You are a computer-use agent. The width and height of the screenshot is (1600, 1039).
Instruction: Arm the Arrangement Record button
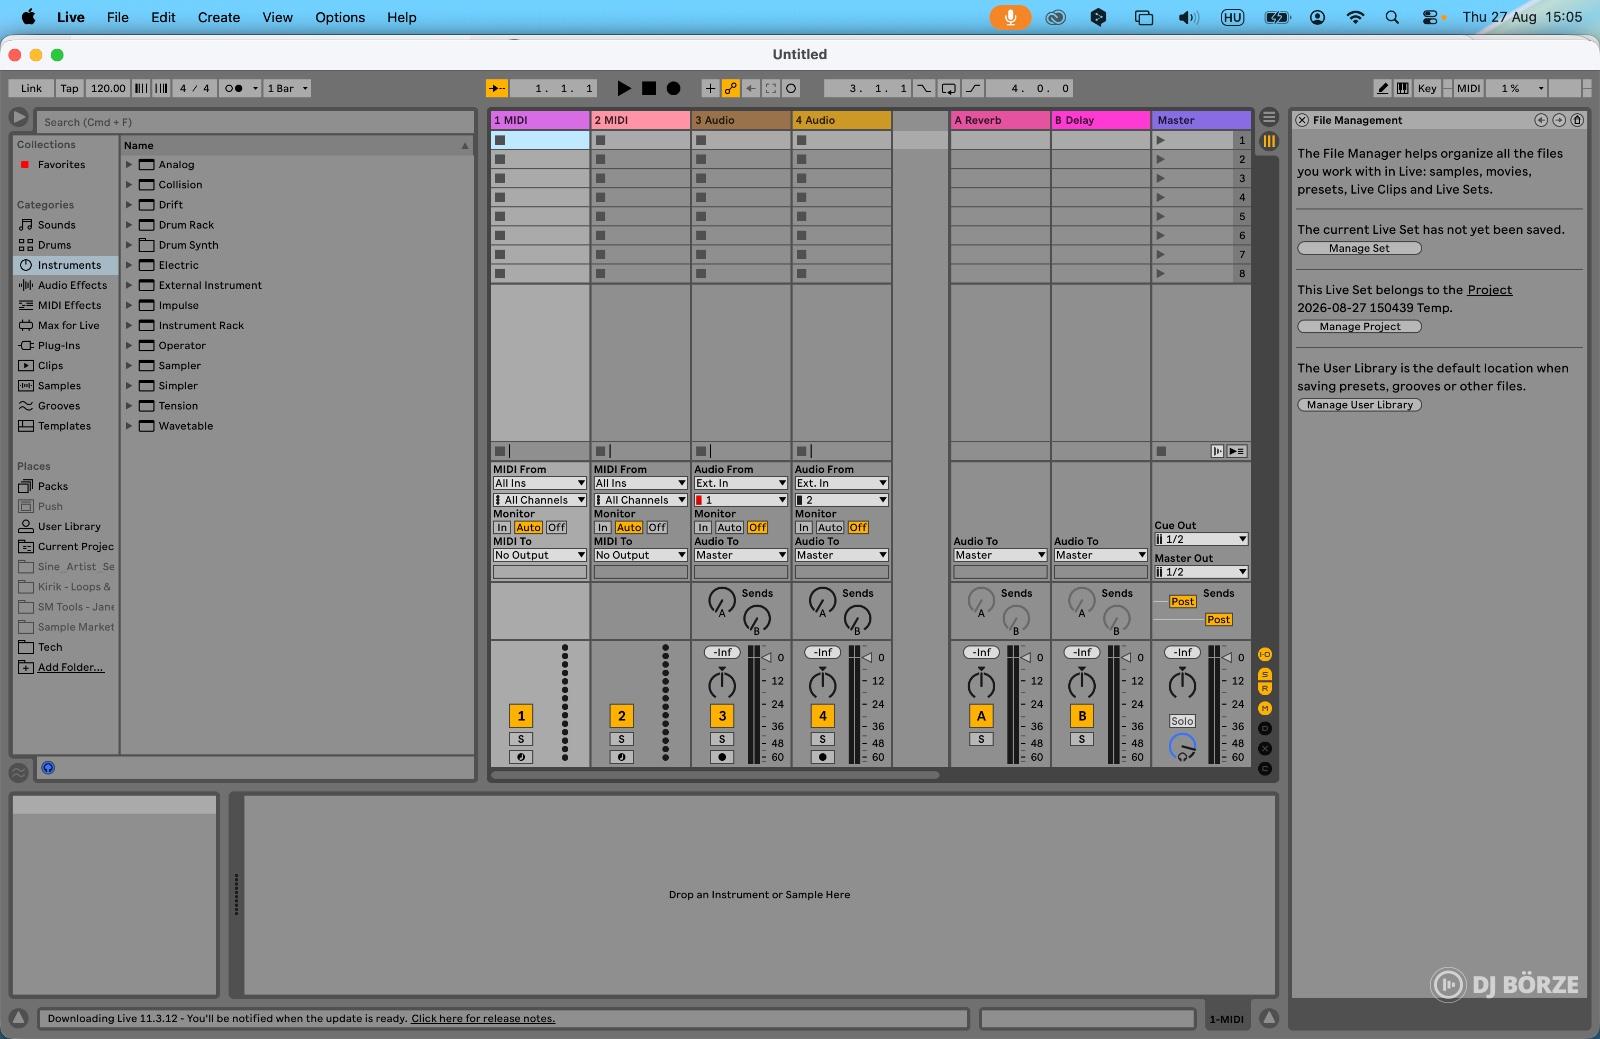(x=674, y=88)
